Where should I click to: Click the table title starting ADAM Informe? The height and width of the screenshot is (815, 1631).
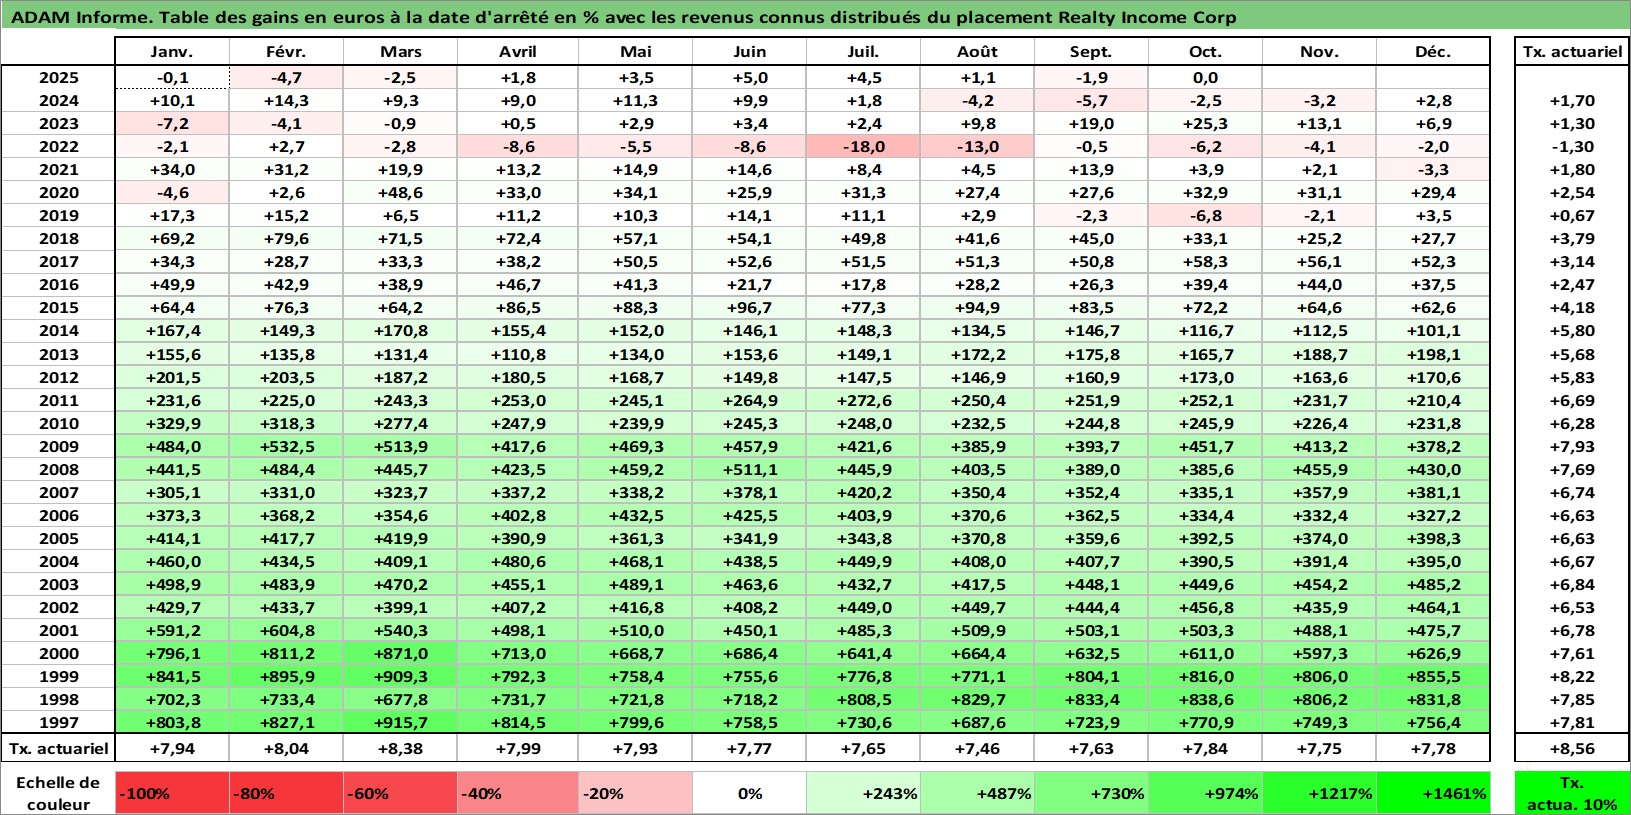click(623, 17)
